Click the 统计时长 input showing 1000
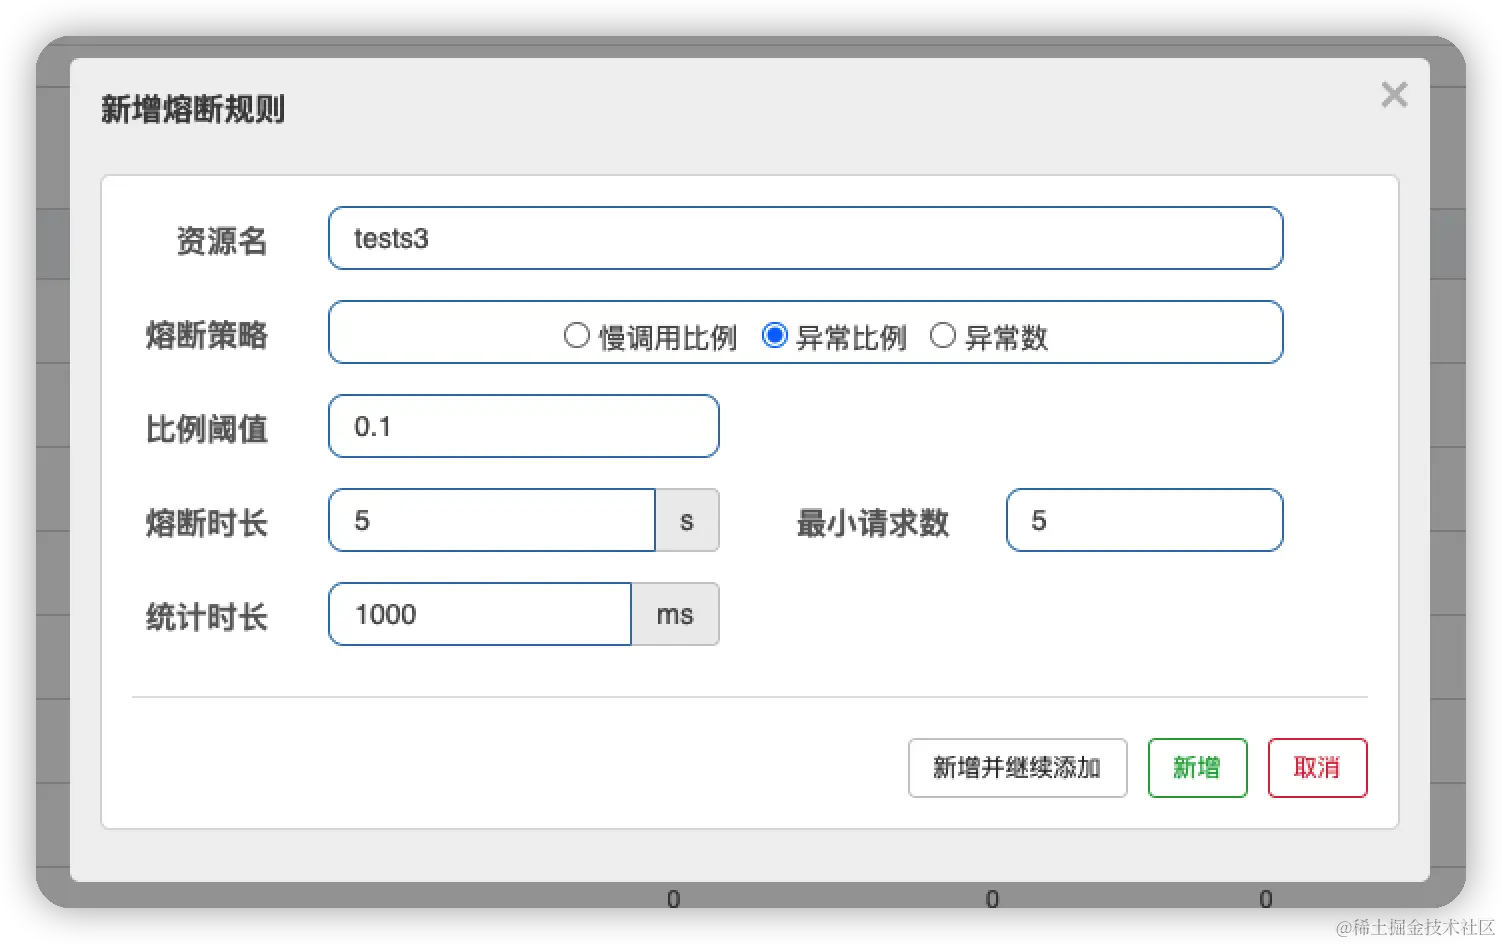Image resolution: width=1502 pixels, height=944 pixels. tap(479, 614)
